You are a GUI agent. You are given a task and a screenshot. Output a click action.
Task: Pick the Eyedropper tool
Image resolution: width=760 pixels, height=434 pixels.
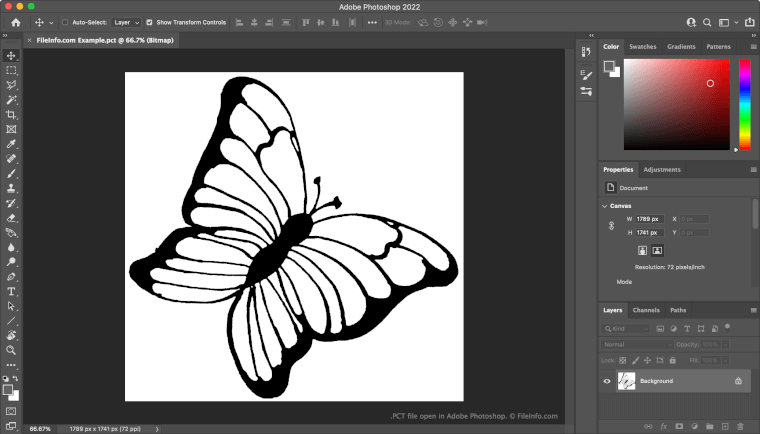11,144
